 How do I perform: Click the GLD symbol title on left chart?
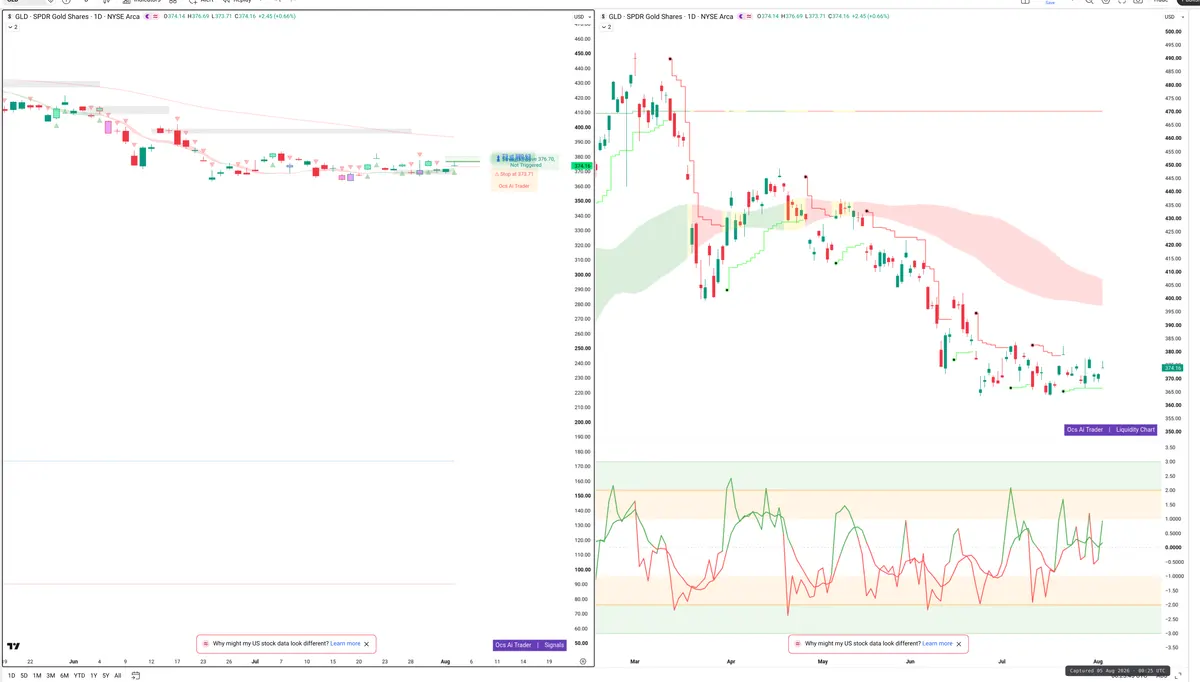(x=77, y=17)
